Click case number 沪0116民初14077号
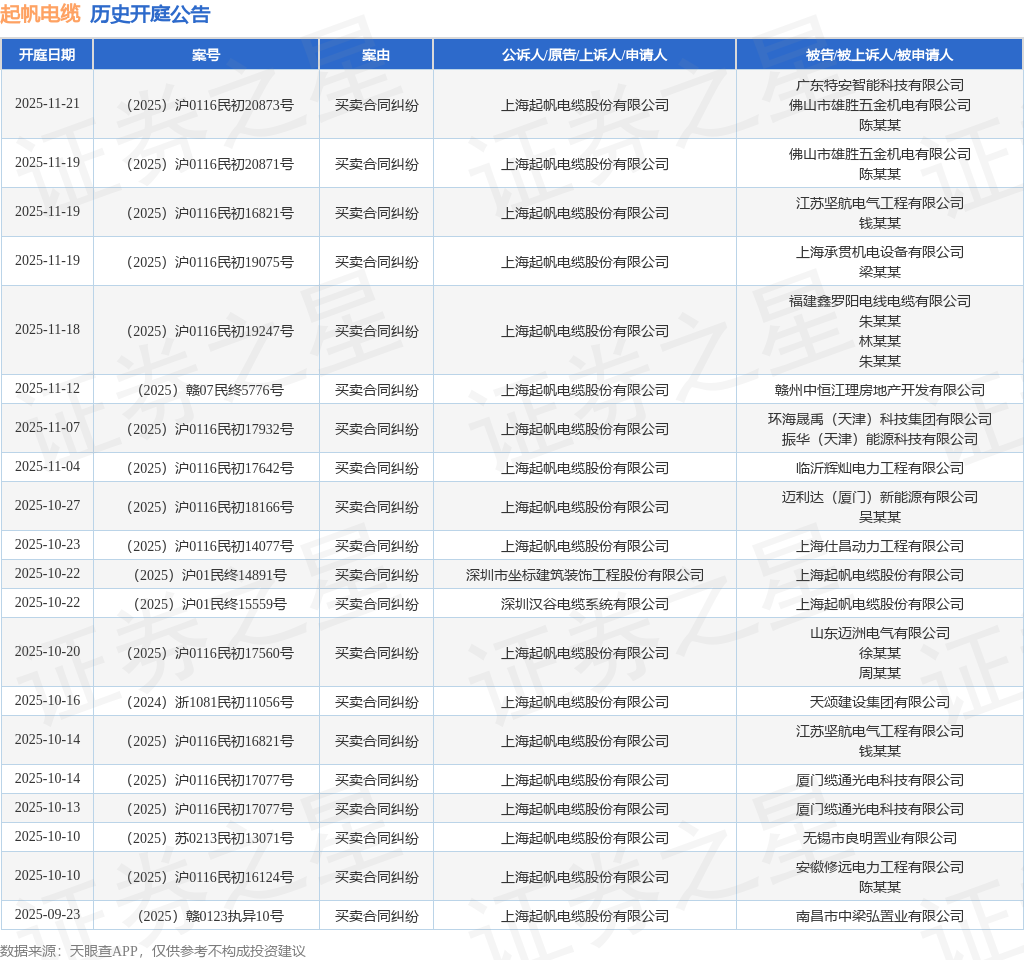The image size is (1024, 960). [x=210, y=546]
